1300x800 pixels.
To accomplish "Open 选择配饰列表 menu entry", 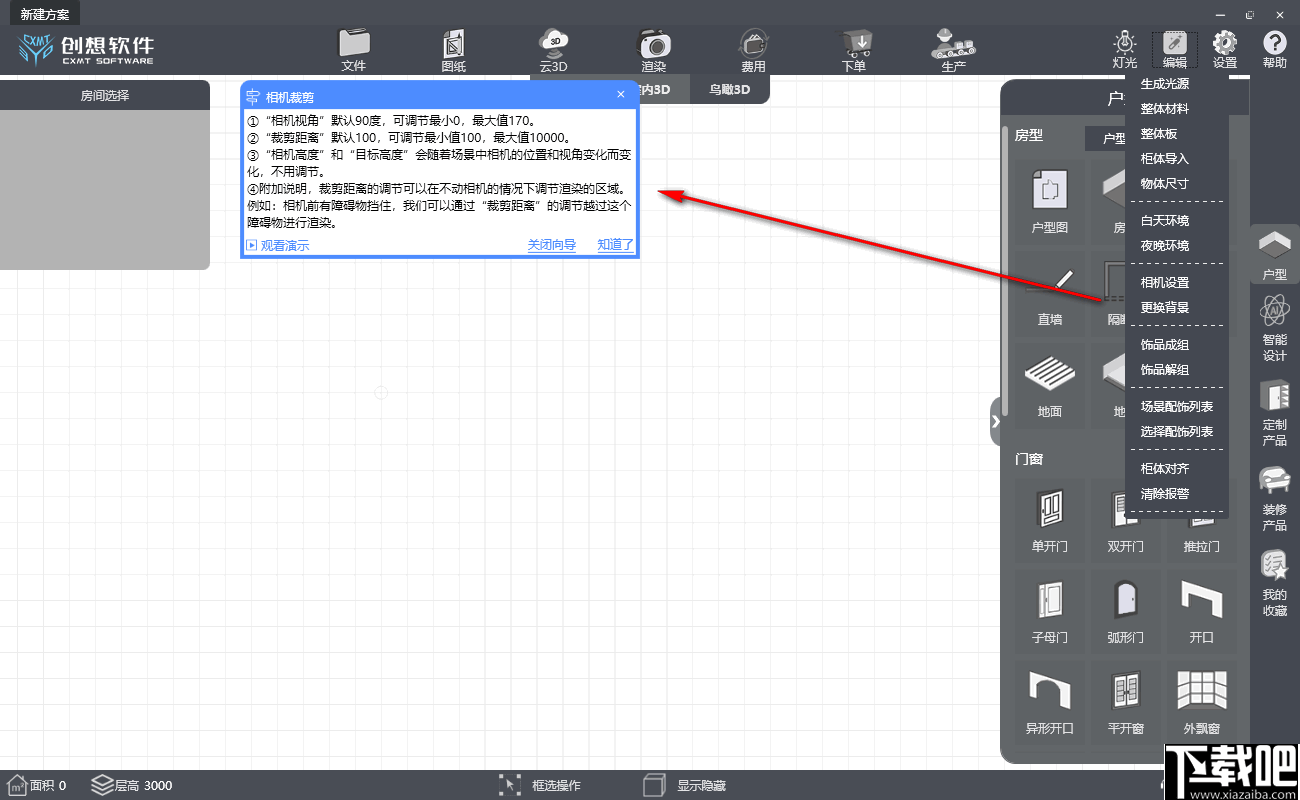I will coord(1177,432).
